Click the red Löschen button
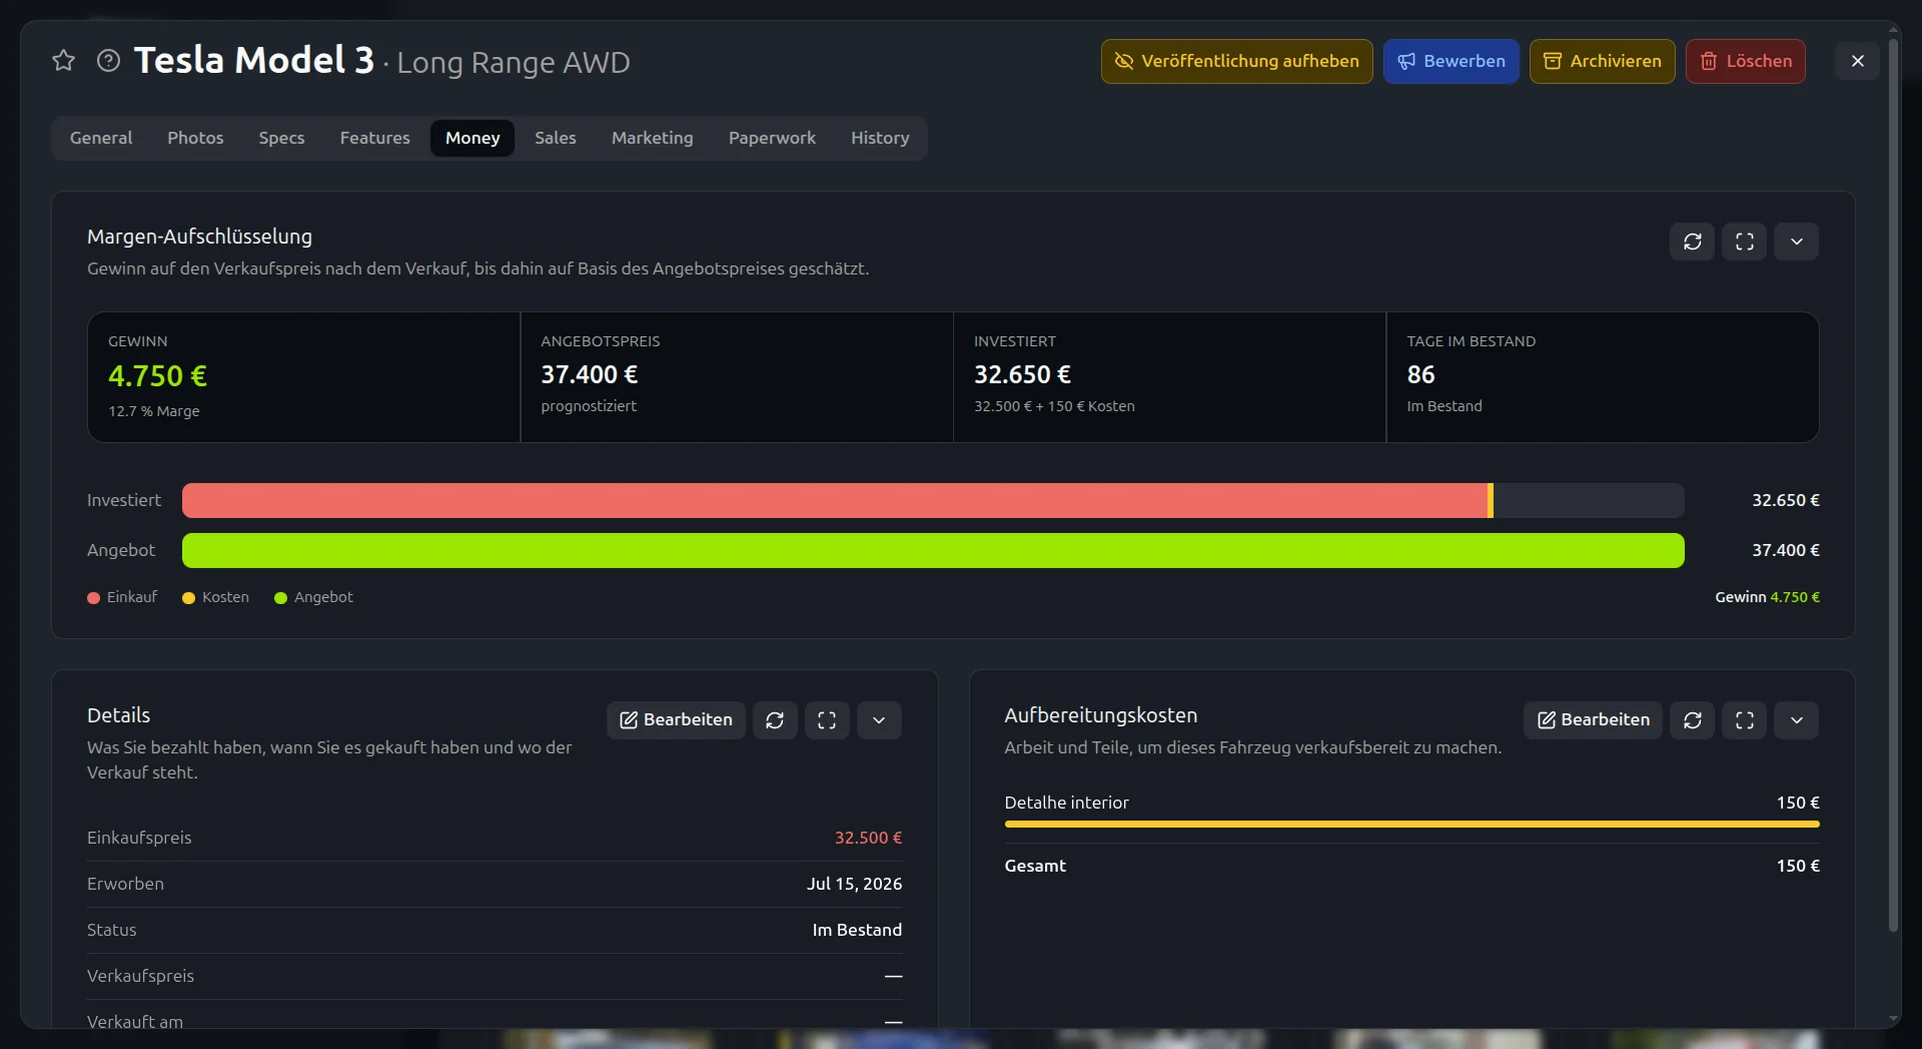The width and height of the screenshot is (1922, 1049). point(1745,61)
